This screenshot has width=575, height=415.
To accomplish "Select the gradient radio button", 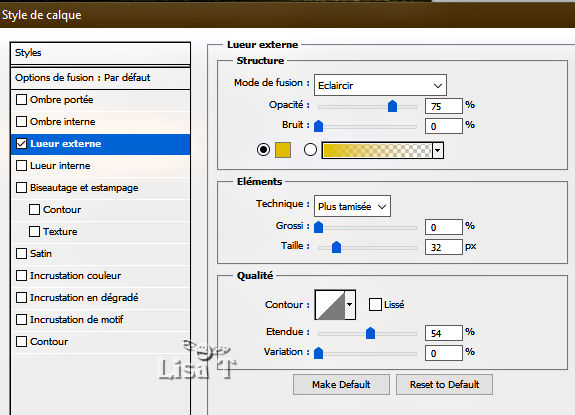I will pos(310,150).
